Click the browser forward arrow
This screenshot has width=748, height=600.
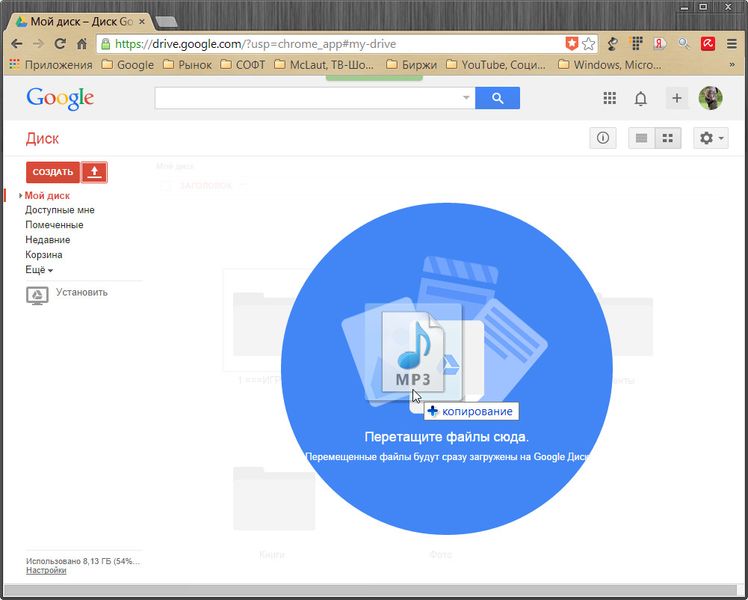[x=38, y=44]
